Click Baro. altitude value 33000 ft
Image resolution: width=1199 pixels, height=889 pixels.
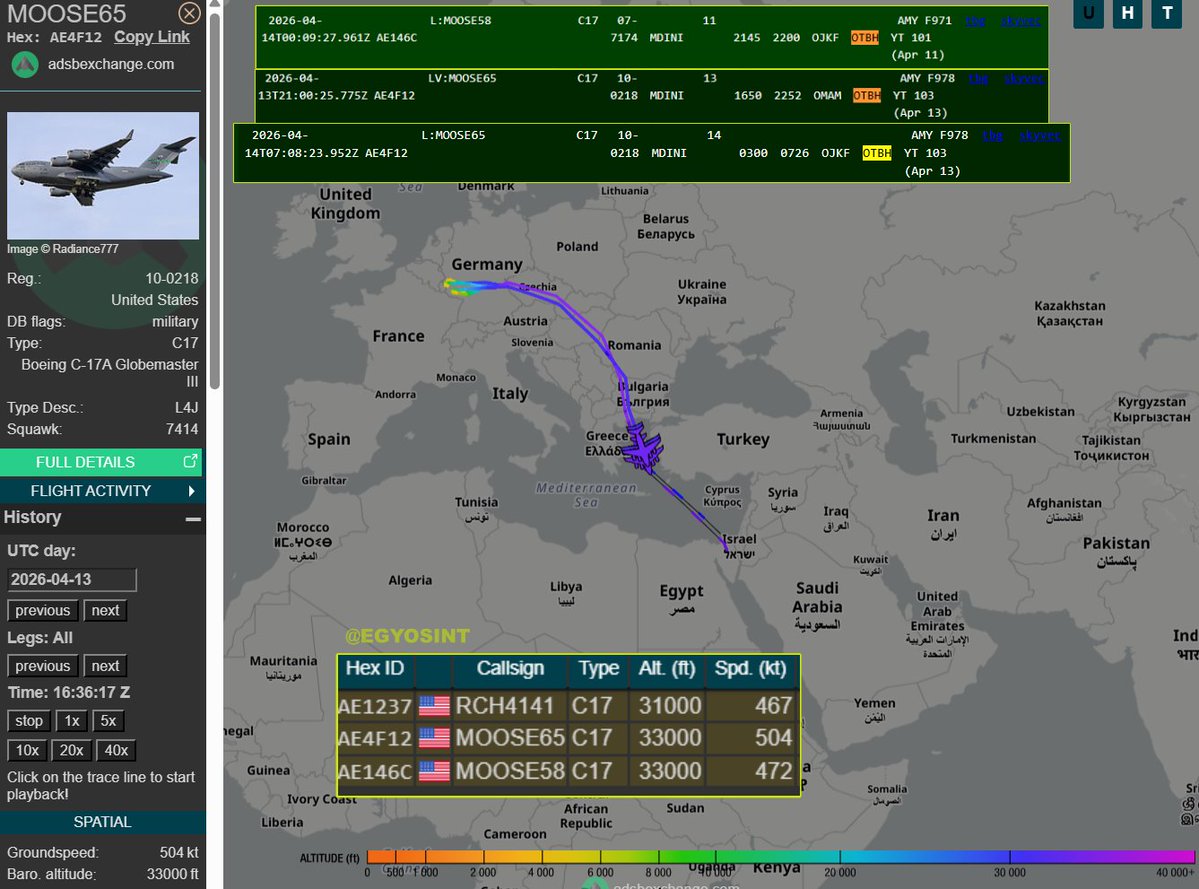tap(173, 874)
